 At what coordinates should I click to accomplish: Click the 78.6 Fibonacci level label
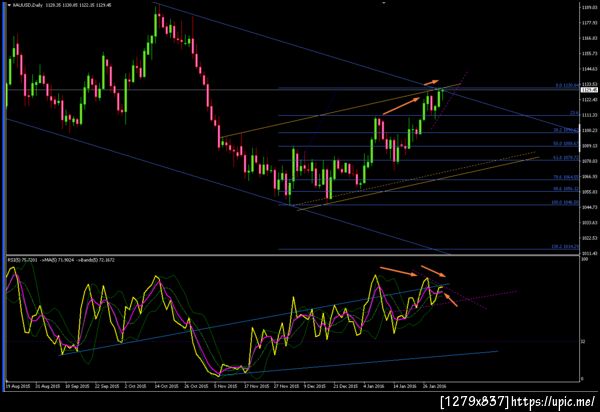[566, 177]
